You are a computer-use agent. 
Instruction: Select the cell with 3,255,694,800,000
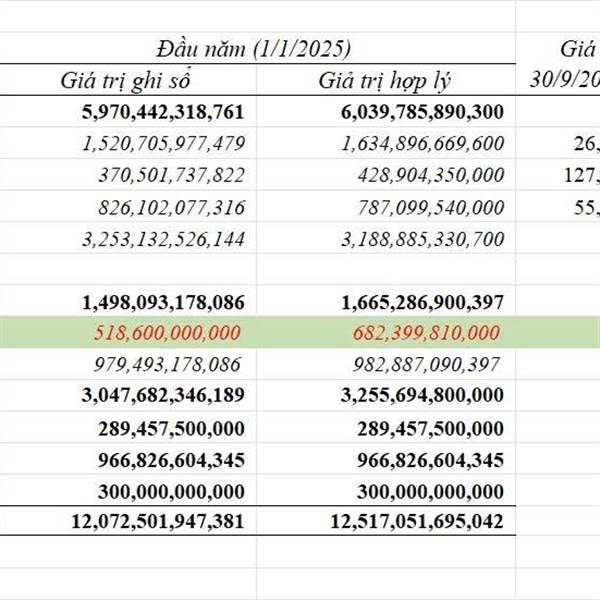[422, 396]
